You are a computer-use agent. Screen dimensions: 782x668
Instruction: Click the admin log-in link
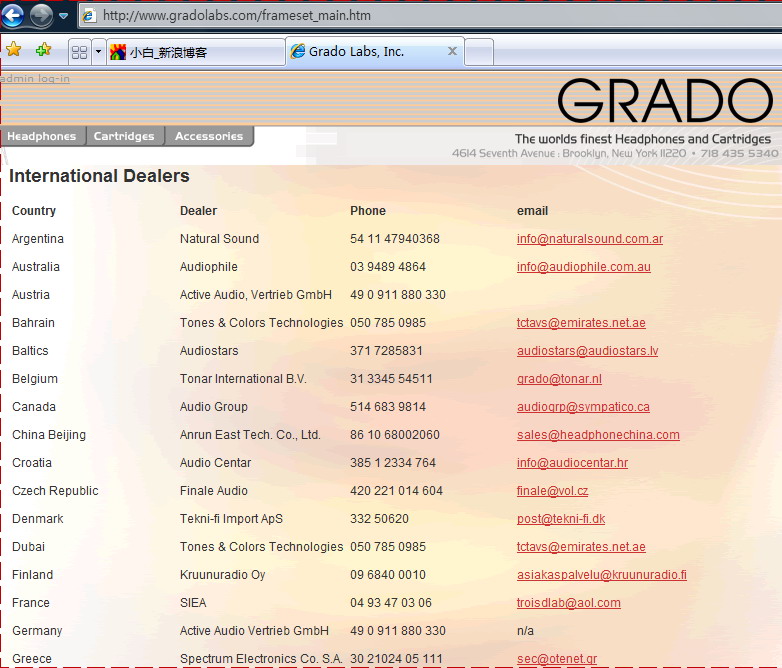pyautogui.click(x=35, y=78)
